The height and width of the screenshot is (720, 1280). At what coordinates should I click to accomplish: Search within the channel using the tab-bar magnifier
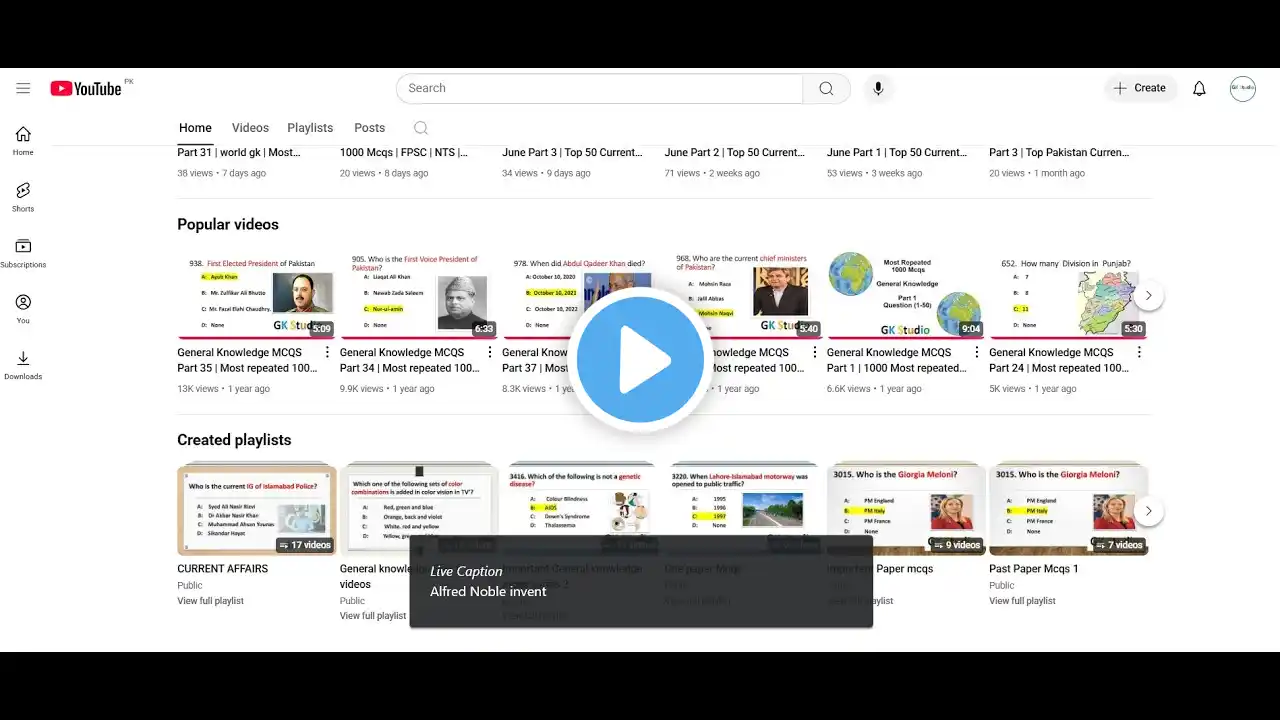tap(421, 128)
